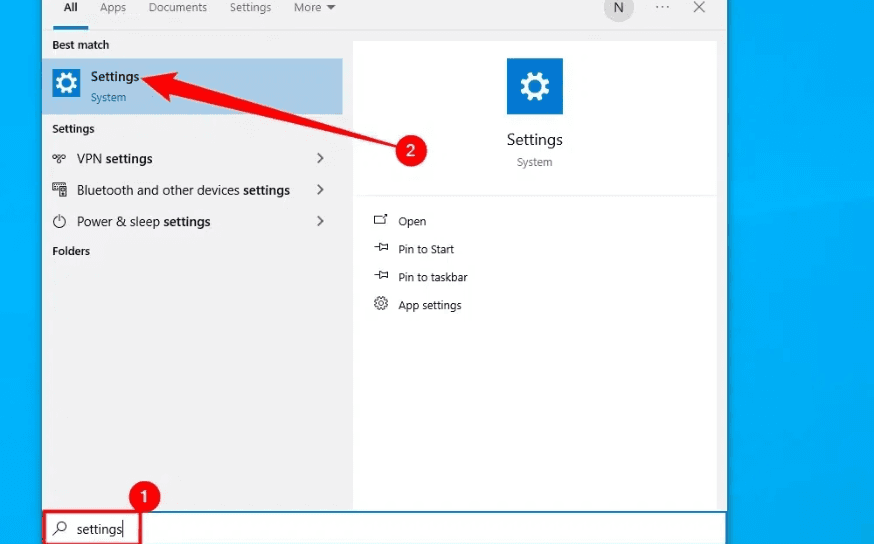This screenshot has width=875, height=544.
Task: Click the Power & sleep icon
Action: 60,222
